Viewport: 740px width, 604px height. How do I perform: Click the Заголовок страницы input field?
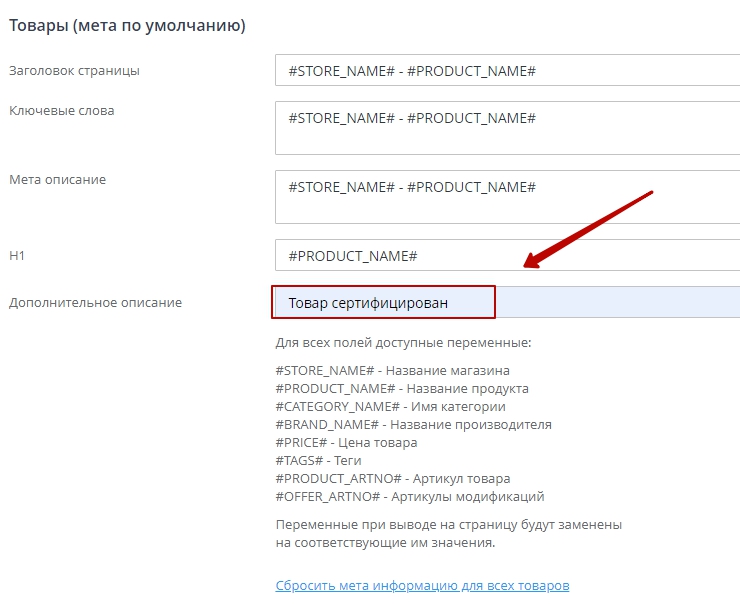click(x=506, y=71)
